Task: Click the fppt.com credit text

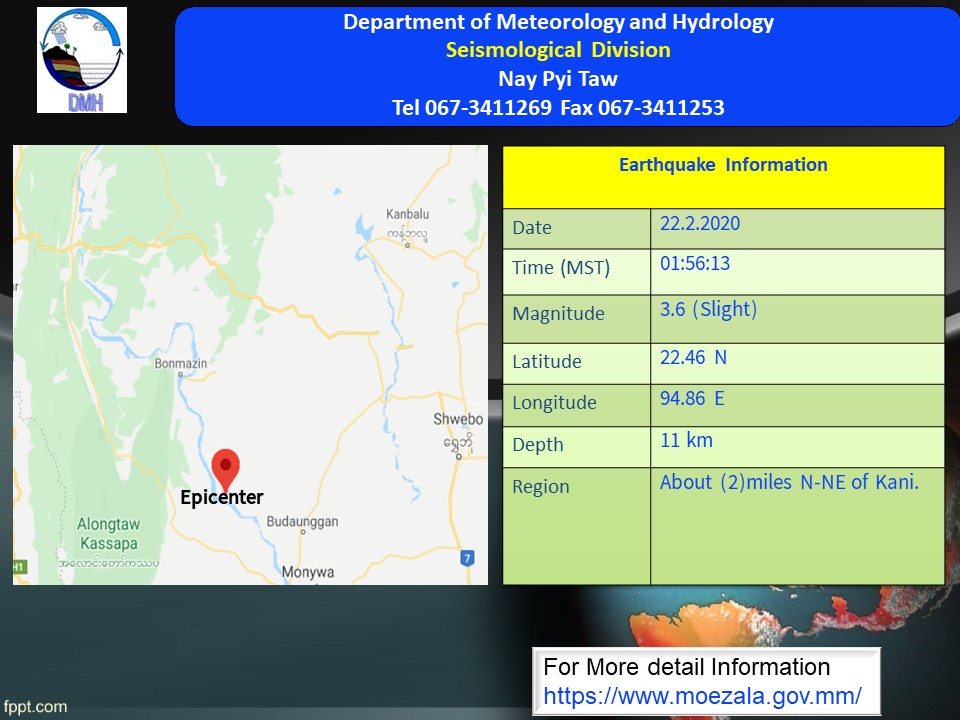Action: 35,707
